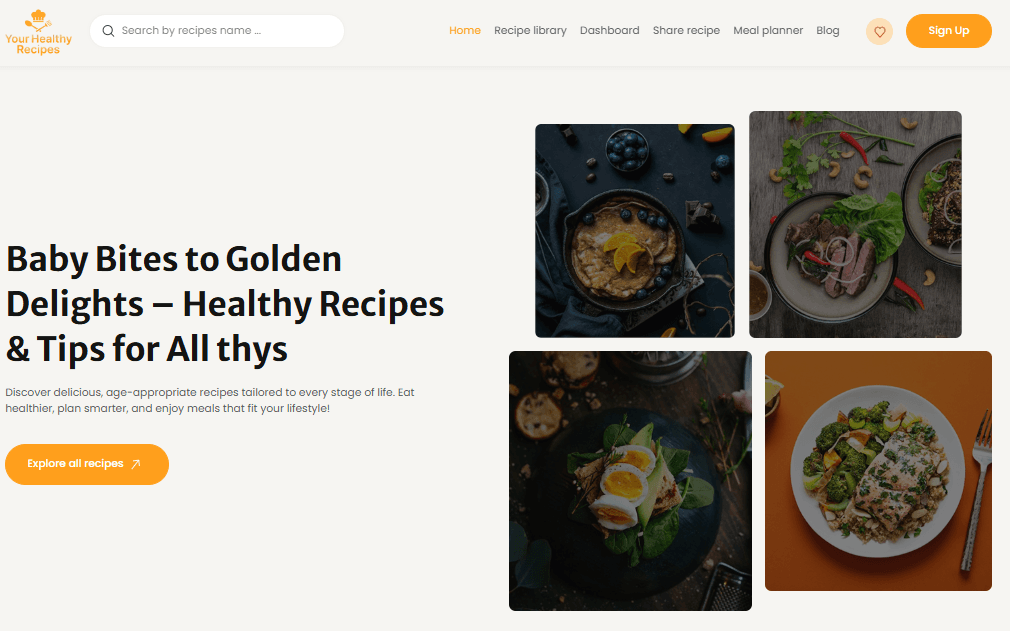This screenshot has height=631, width=1010.
Task: Click the Discover delicious recipes description text
Action: coord(210,400)
